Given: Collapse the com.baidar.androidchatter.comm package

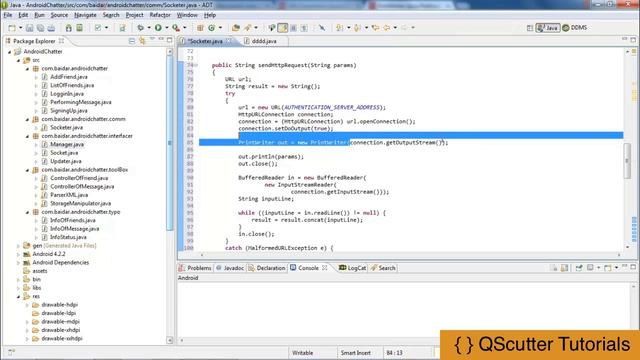Looking at the screenshot, I should 27,120.
